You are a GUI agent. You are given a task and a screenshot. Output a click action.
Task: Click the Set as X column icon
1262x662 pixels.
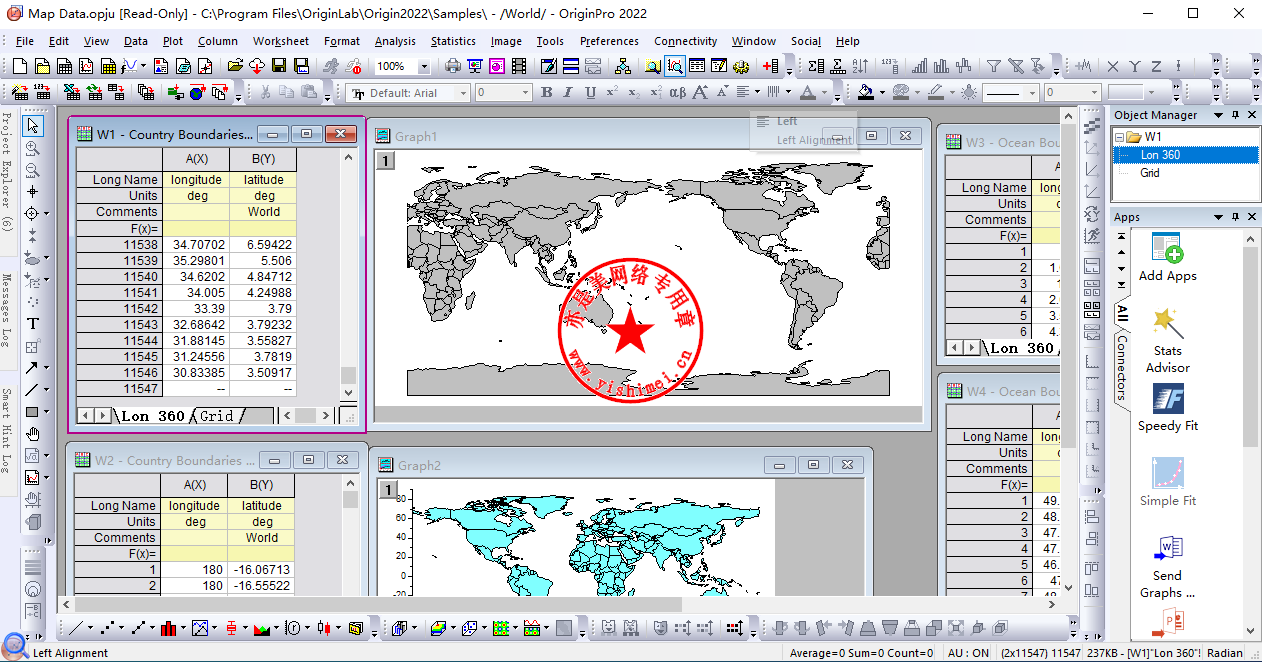tap(1112, 66)
